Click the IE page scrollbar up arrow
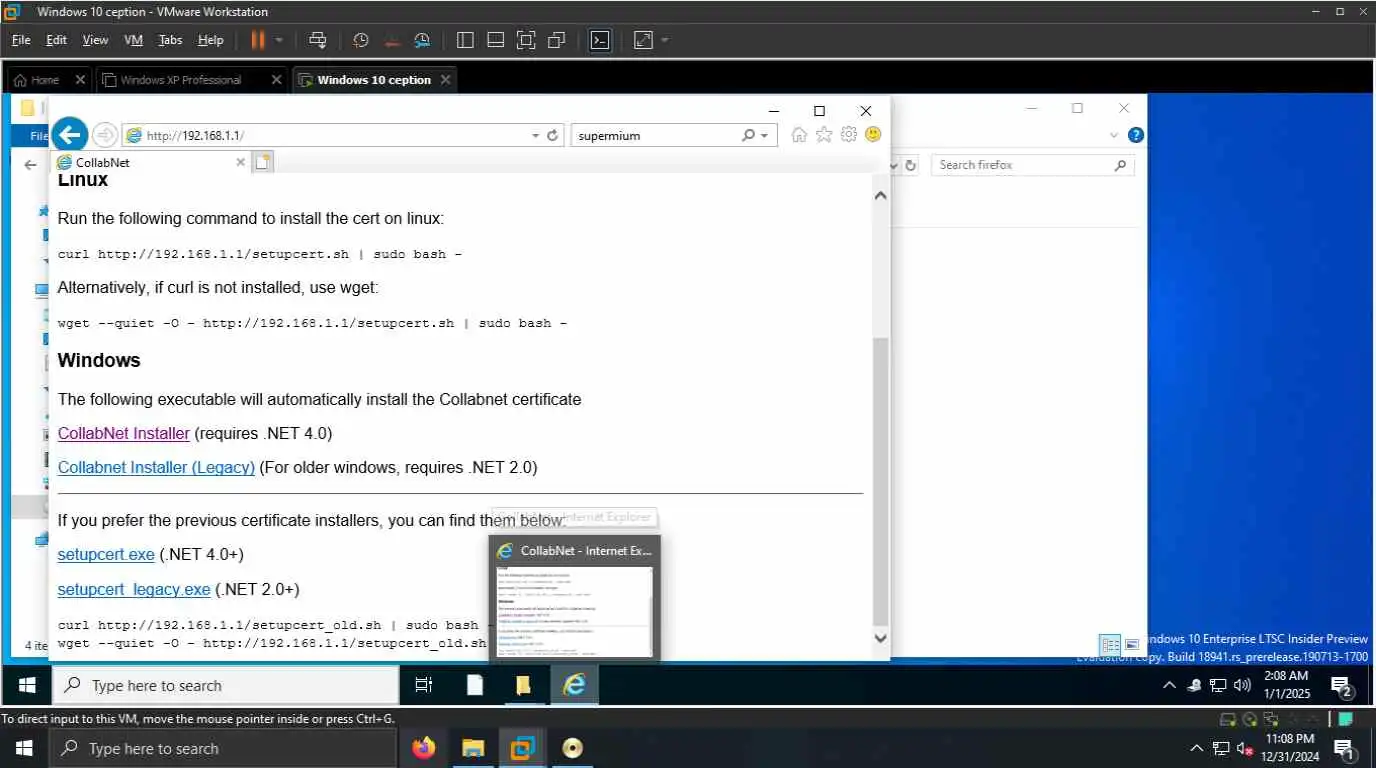The width and height of the screenshot is (1376, 768). tap(880, 196)
